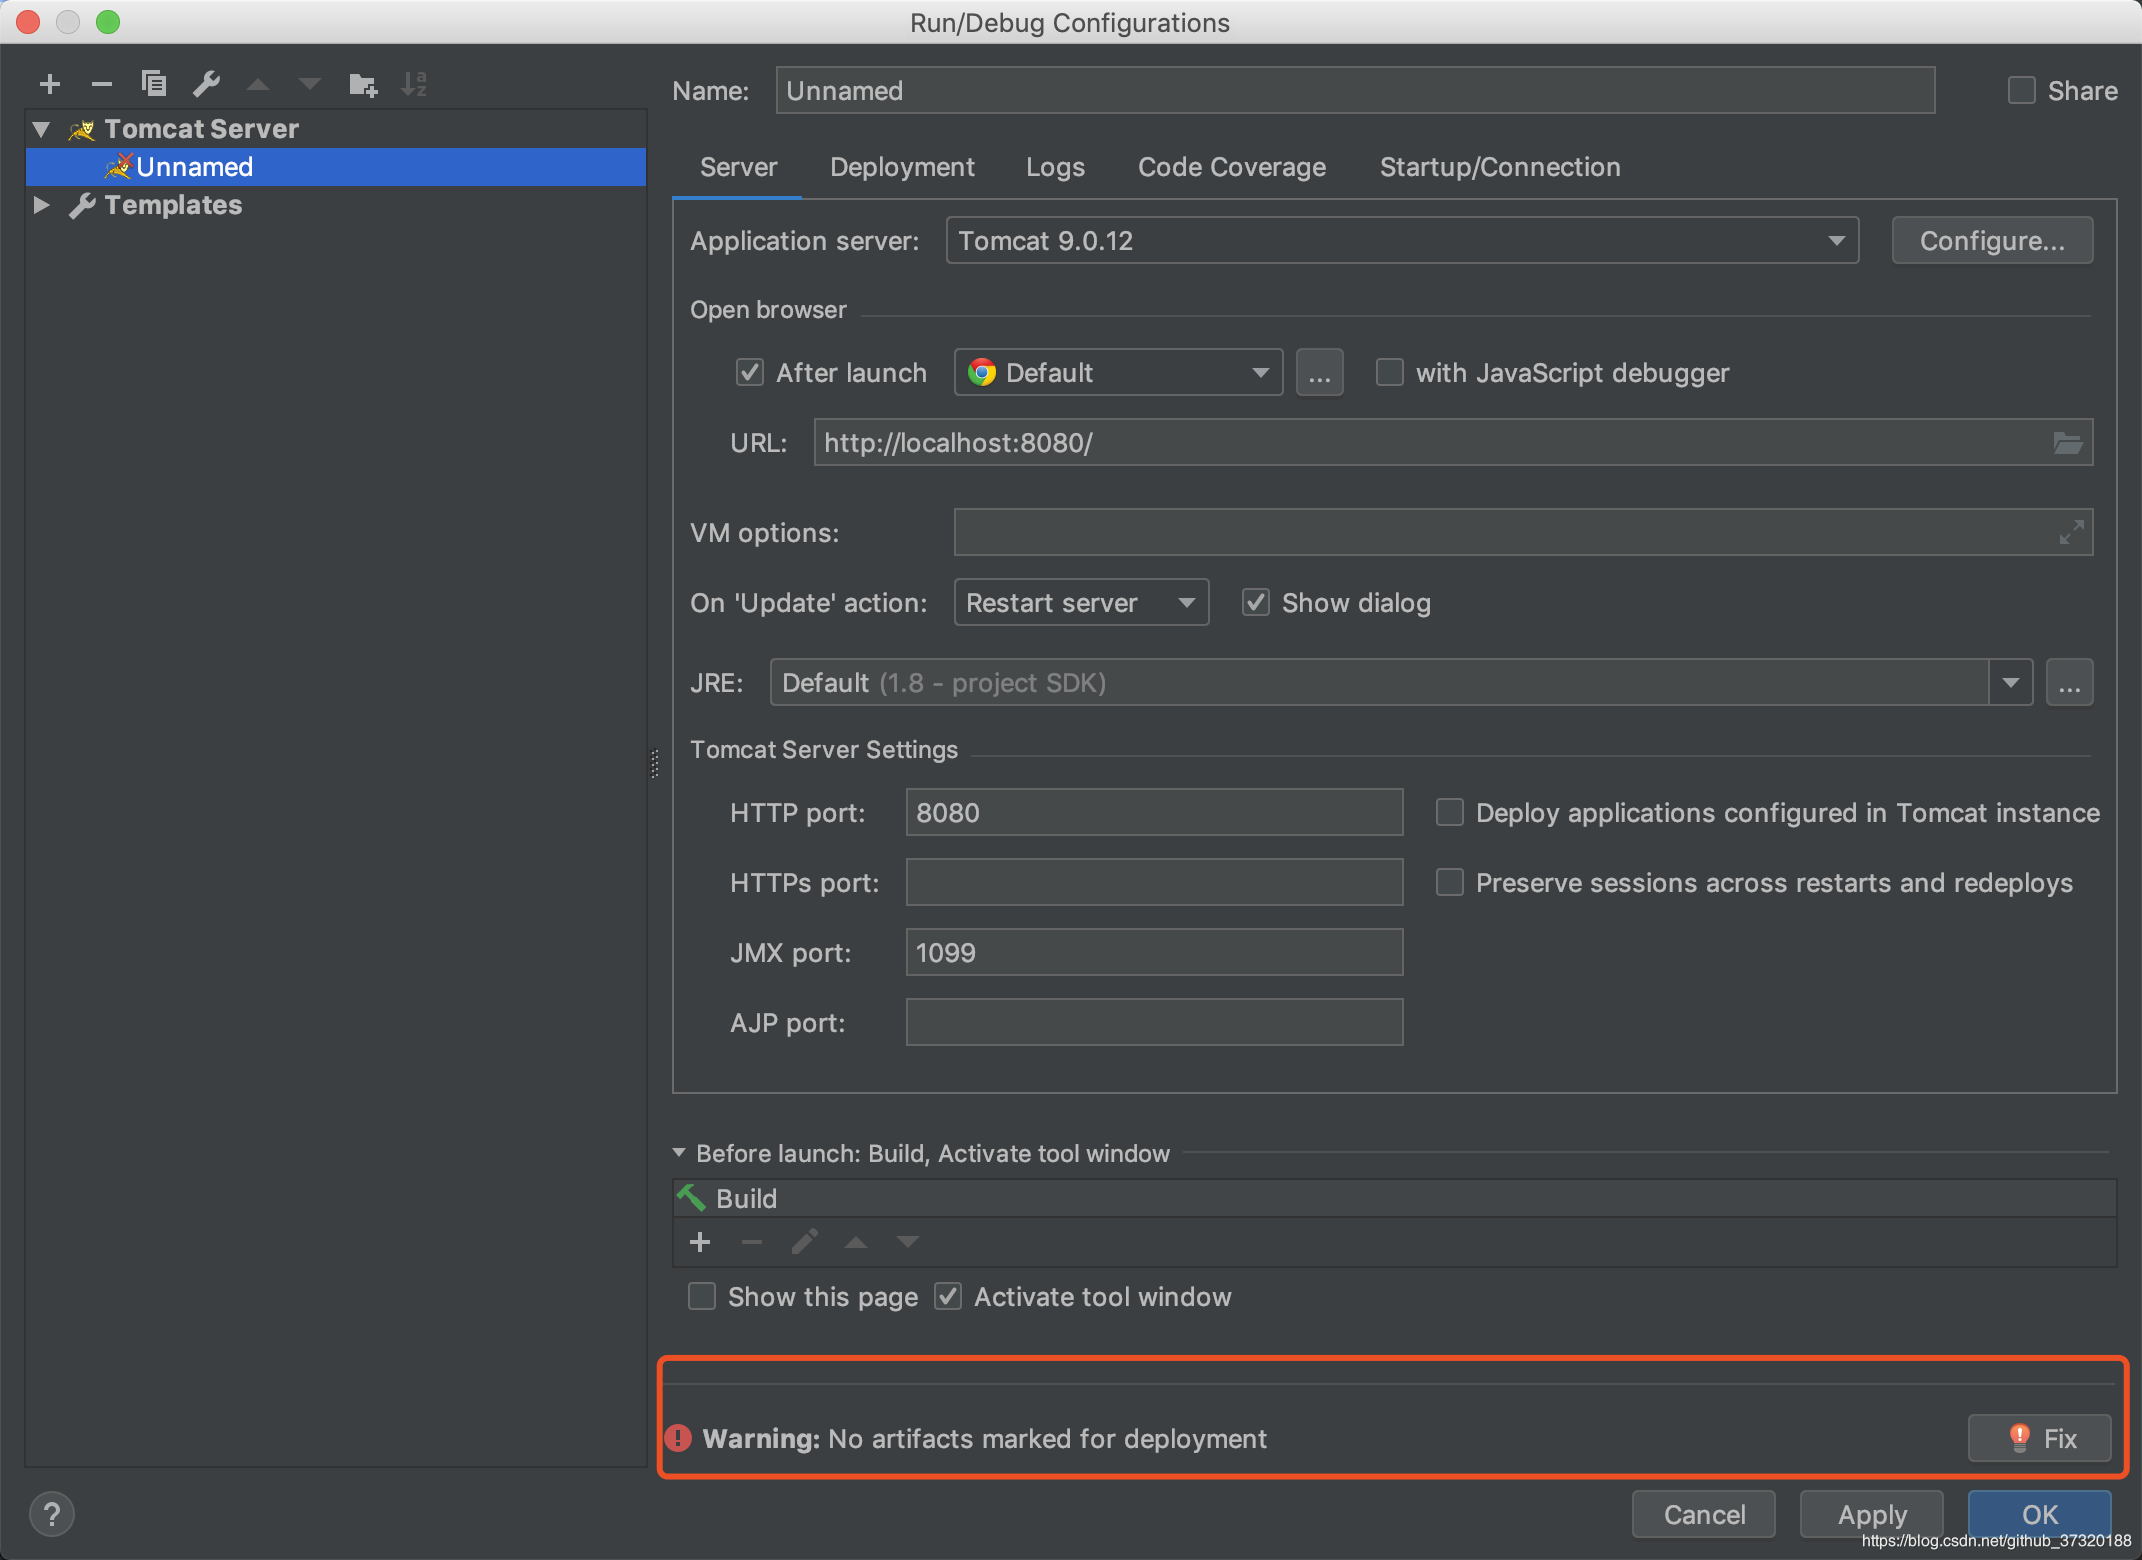Enable Deploy applications configured in Tomcat instance
Image resolution: width=2142 pixels, height=1560 pixels.
pos(1450,813)
